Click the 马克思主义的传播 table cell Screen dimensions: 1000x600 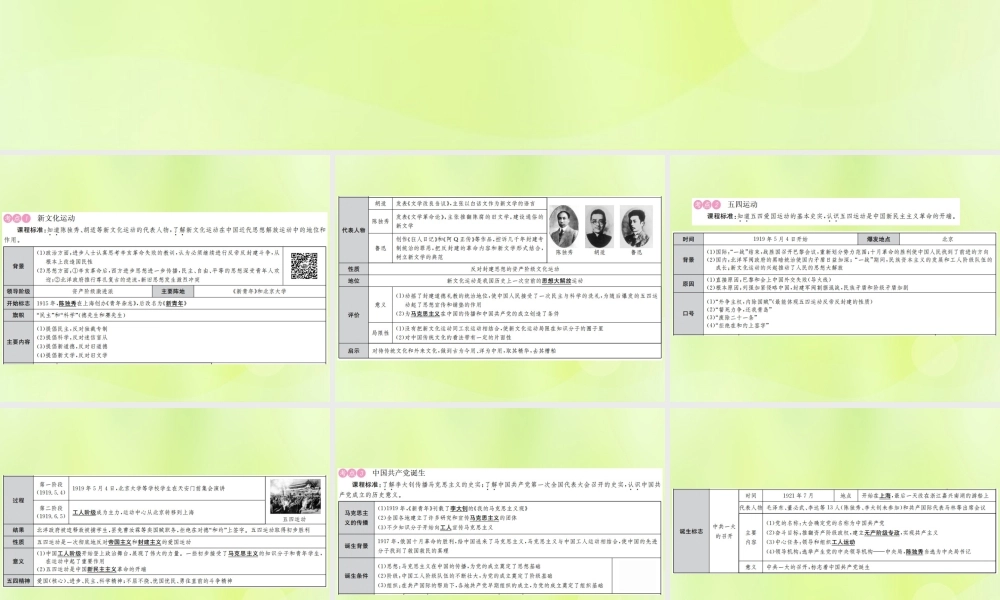pyautogui.click(x=356, y=518)
